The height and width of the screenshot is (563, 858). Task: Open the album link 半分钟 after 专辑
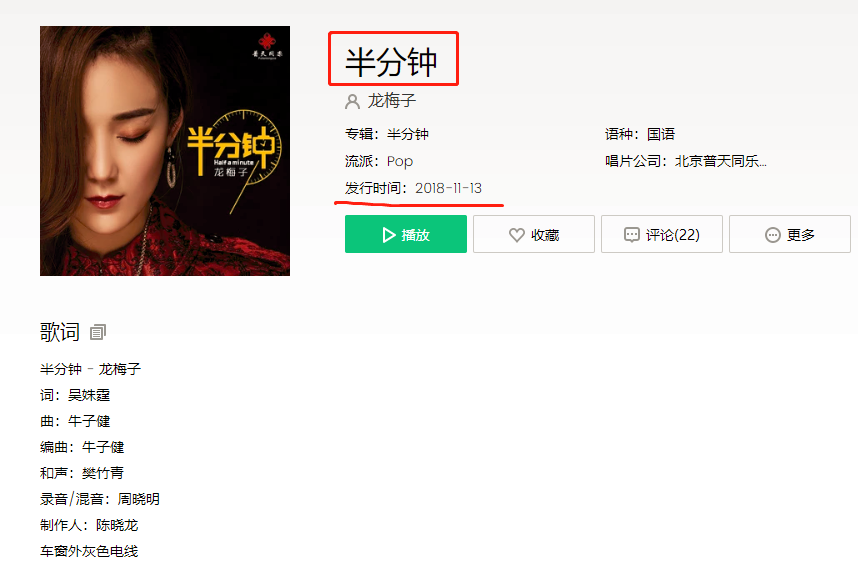(408, 134)
